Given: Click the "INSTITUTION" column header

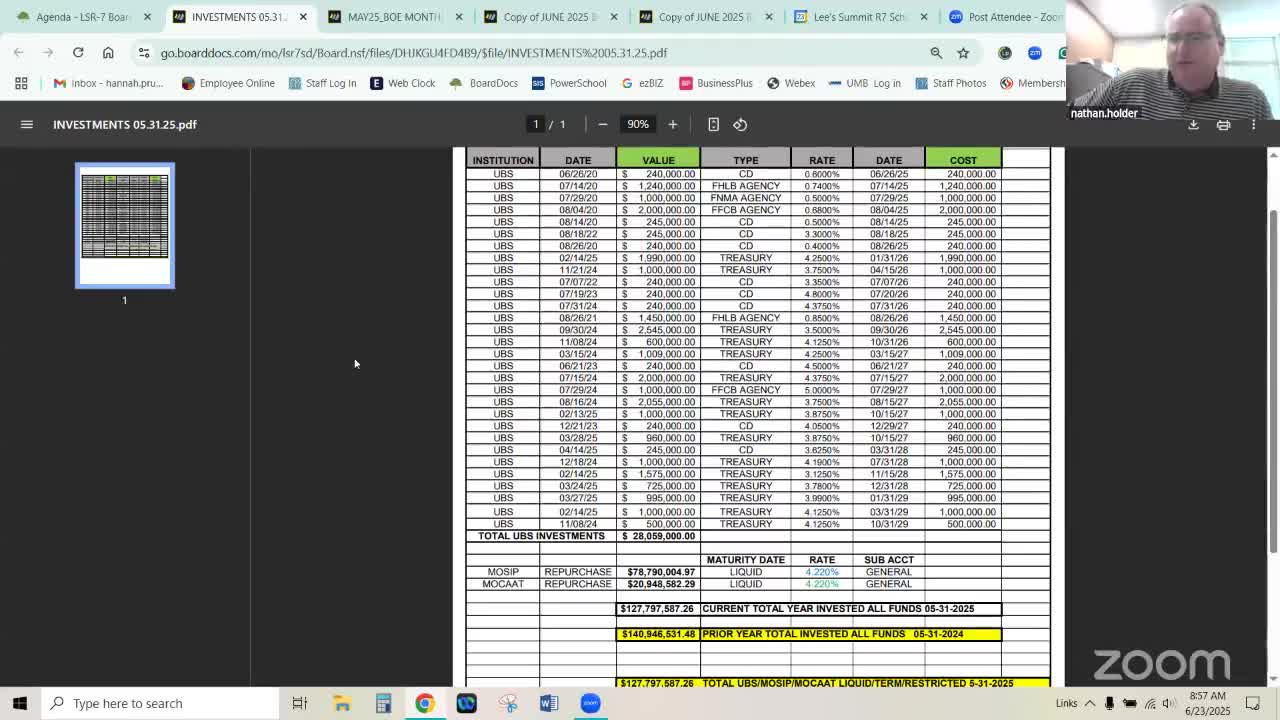Looking at the screenshot, I should (x=503, y=160).
